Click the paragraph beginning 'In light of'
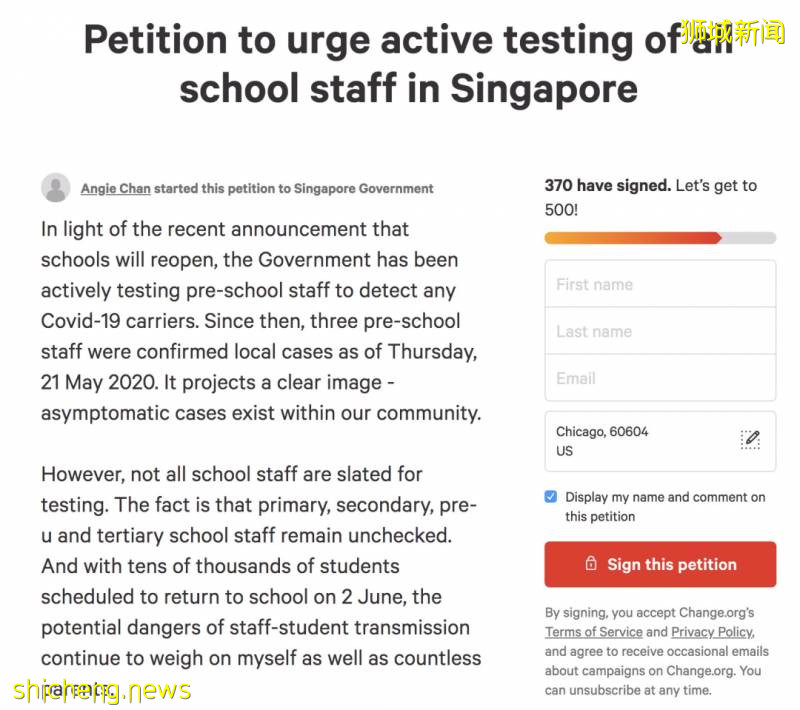 [260, 320]
